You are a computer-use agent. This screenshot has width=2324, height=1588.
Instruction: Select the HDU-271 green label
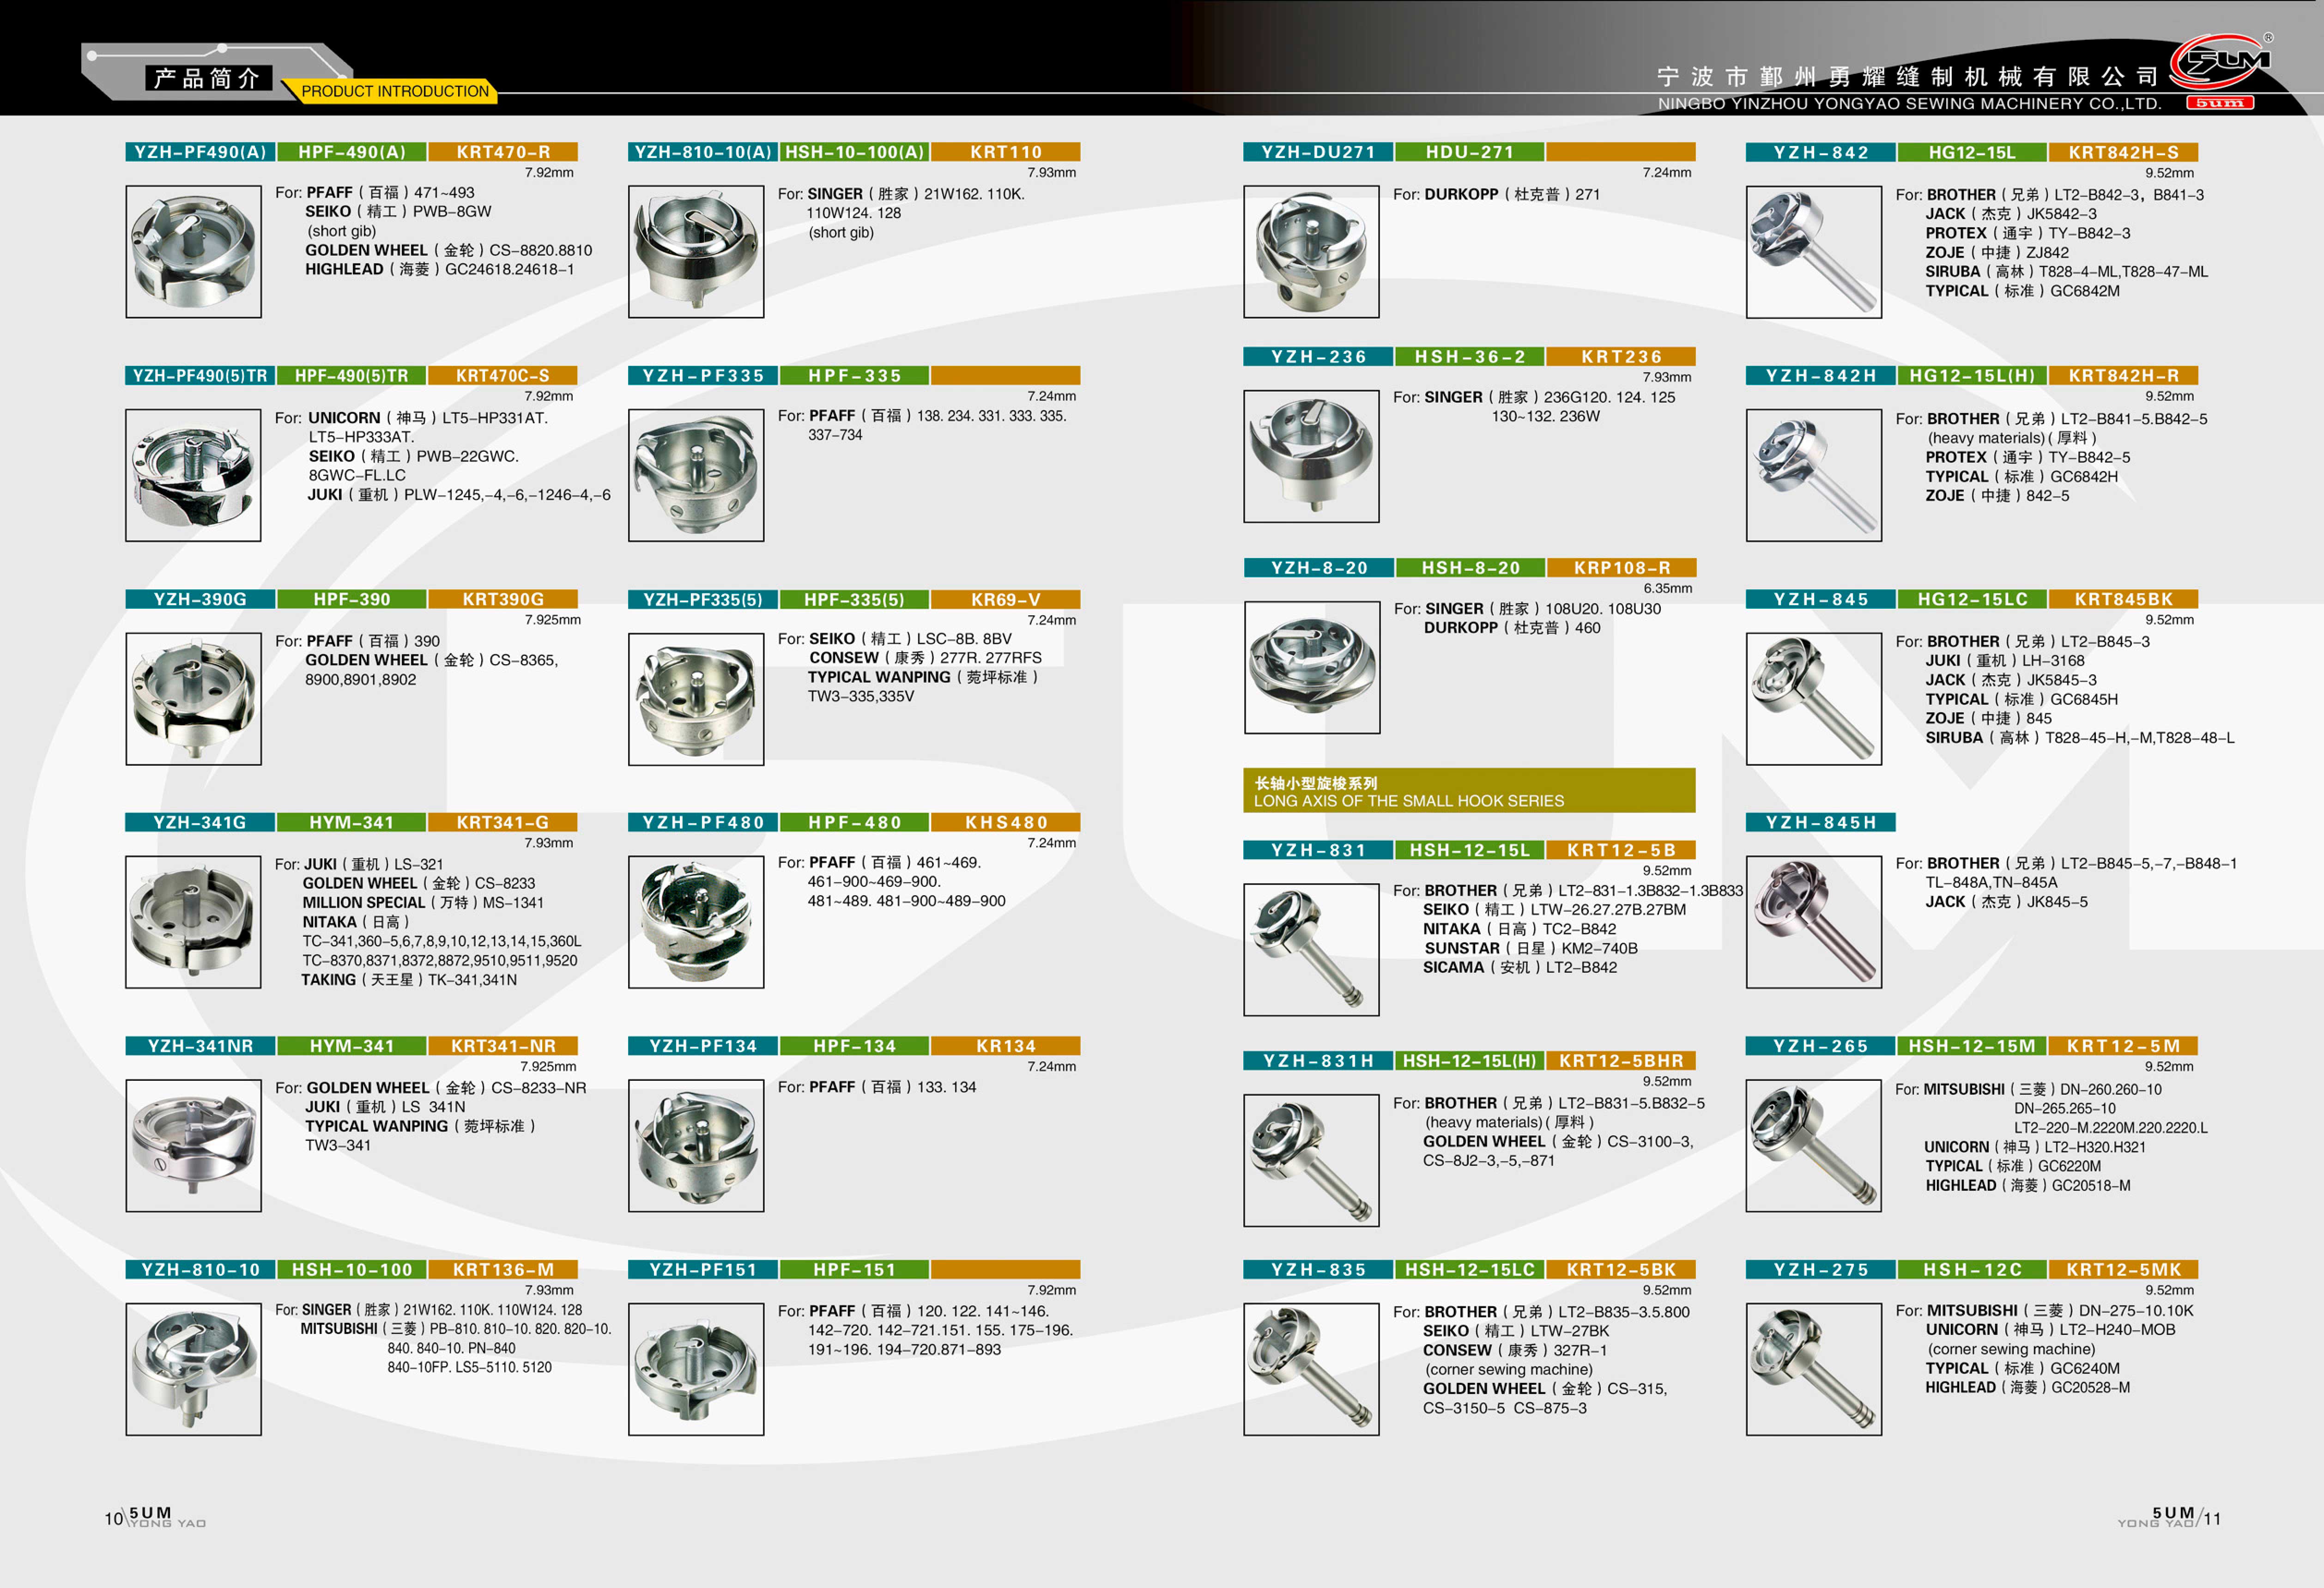[x=1470, y=152]
